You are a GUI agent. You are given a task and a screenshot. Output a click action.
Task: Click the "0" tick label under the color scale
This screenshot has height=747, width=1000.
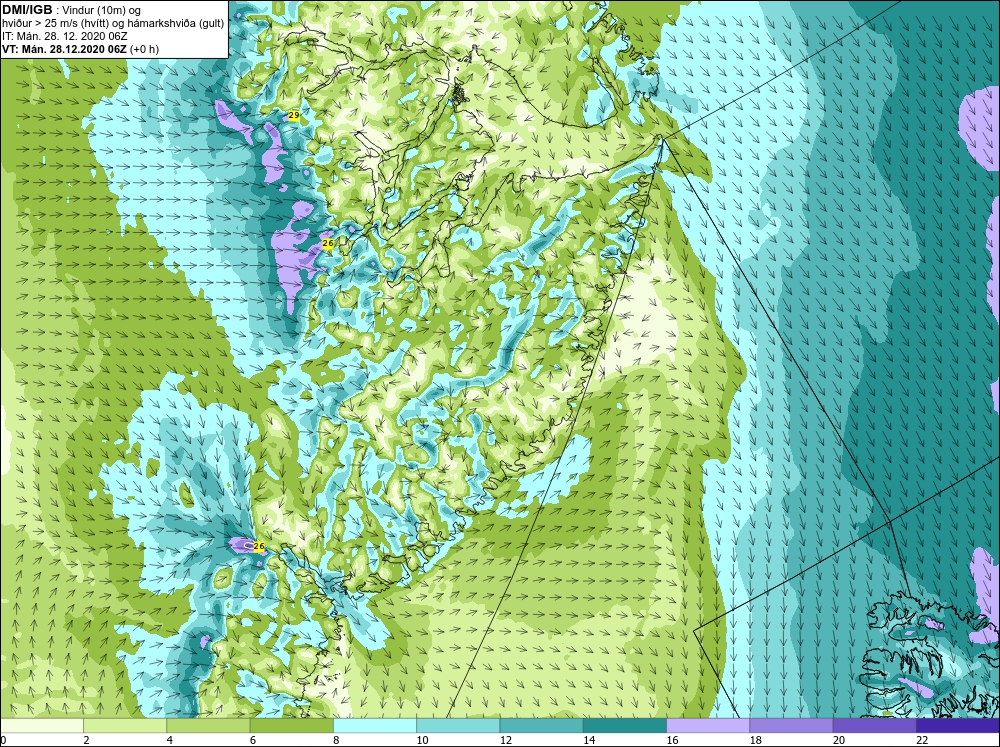pos(3,740)
